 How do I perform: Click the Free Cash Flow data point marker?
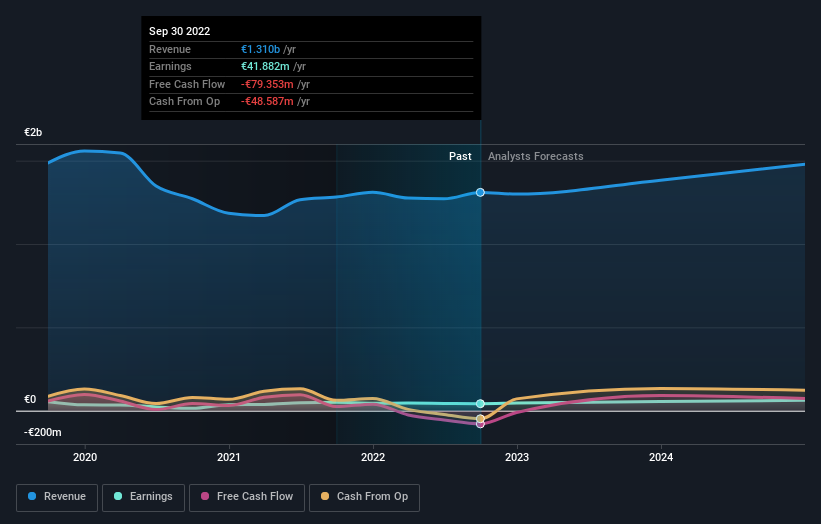tap(480, 424)
